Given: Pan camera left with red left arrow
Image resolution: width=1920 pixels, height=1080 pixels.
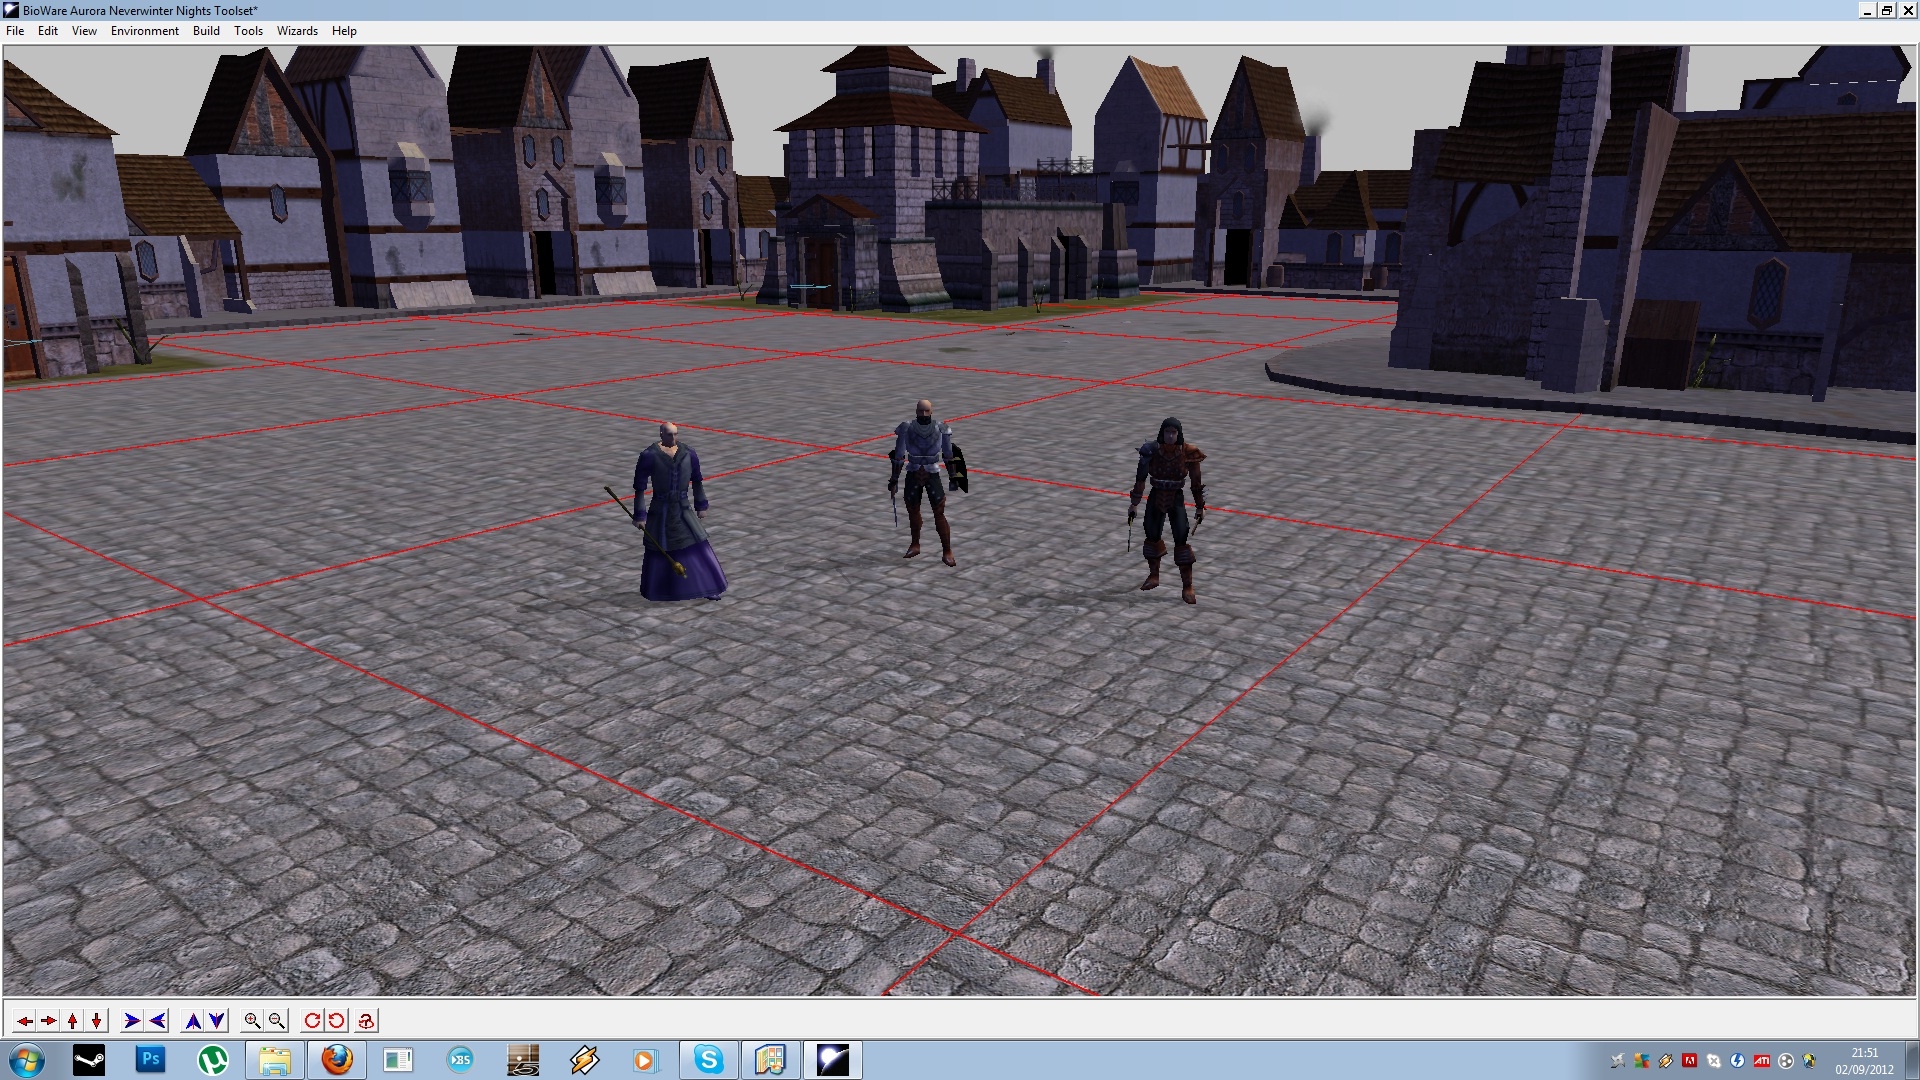Looking at the screenshot, I should [24, 1021].
